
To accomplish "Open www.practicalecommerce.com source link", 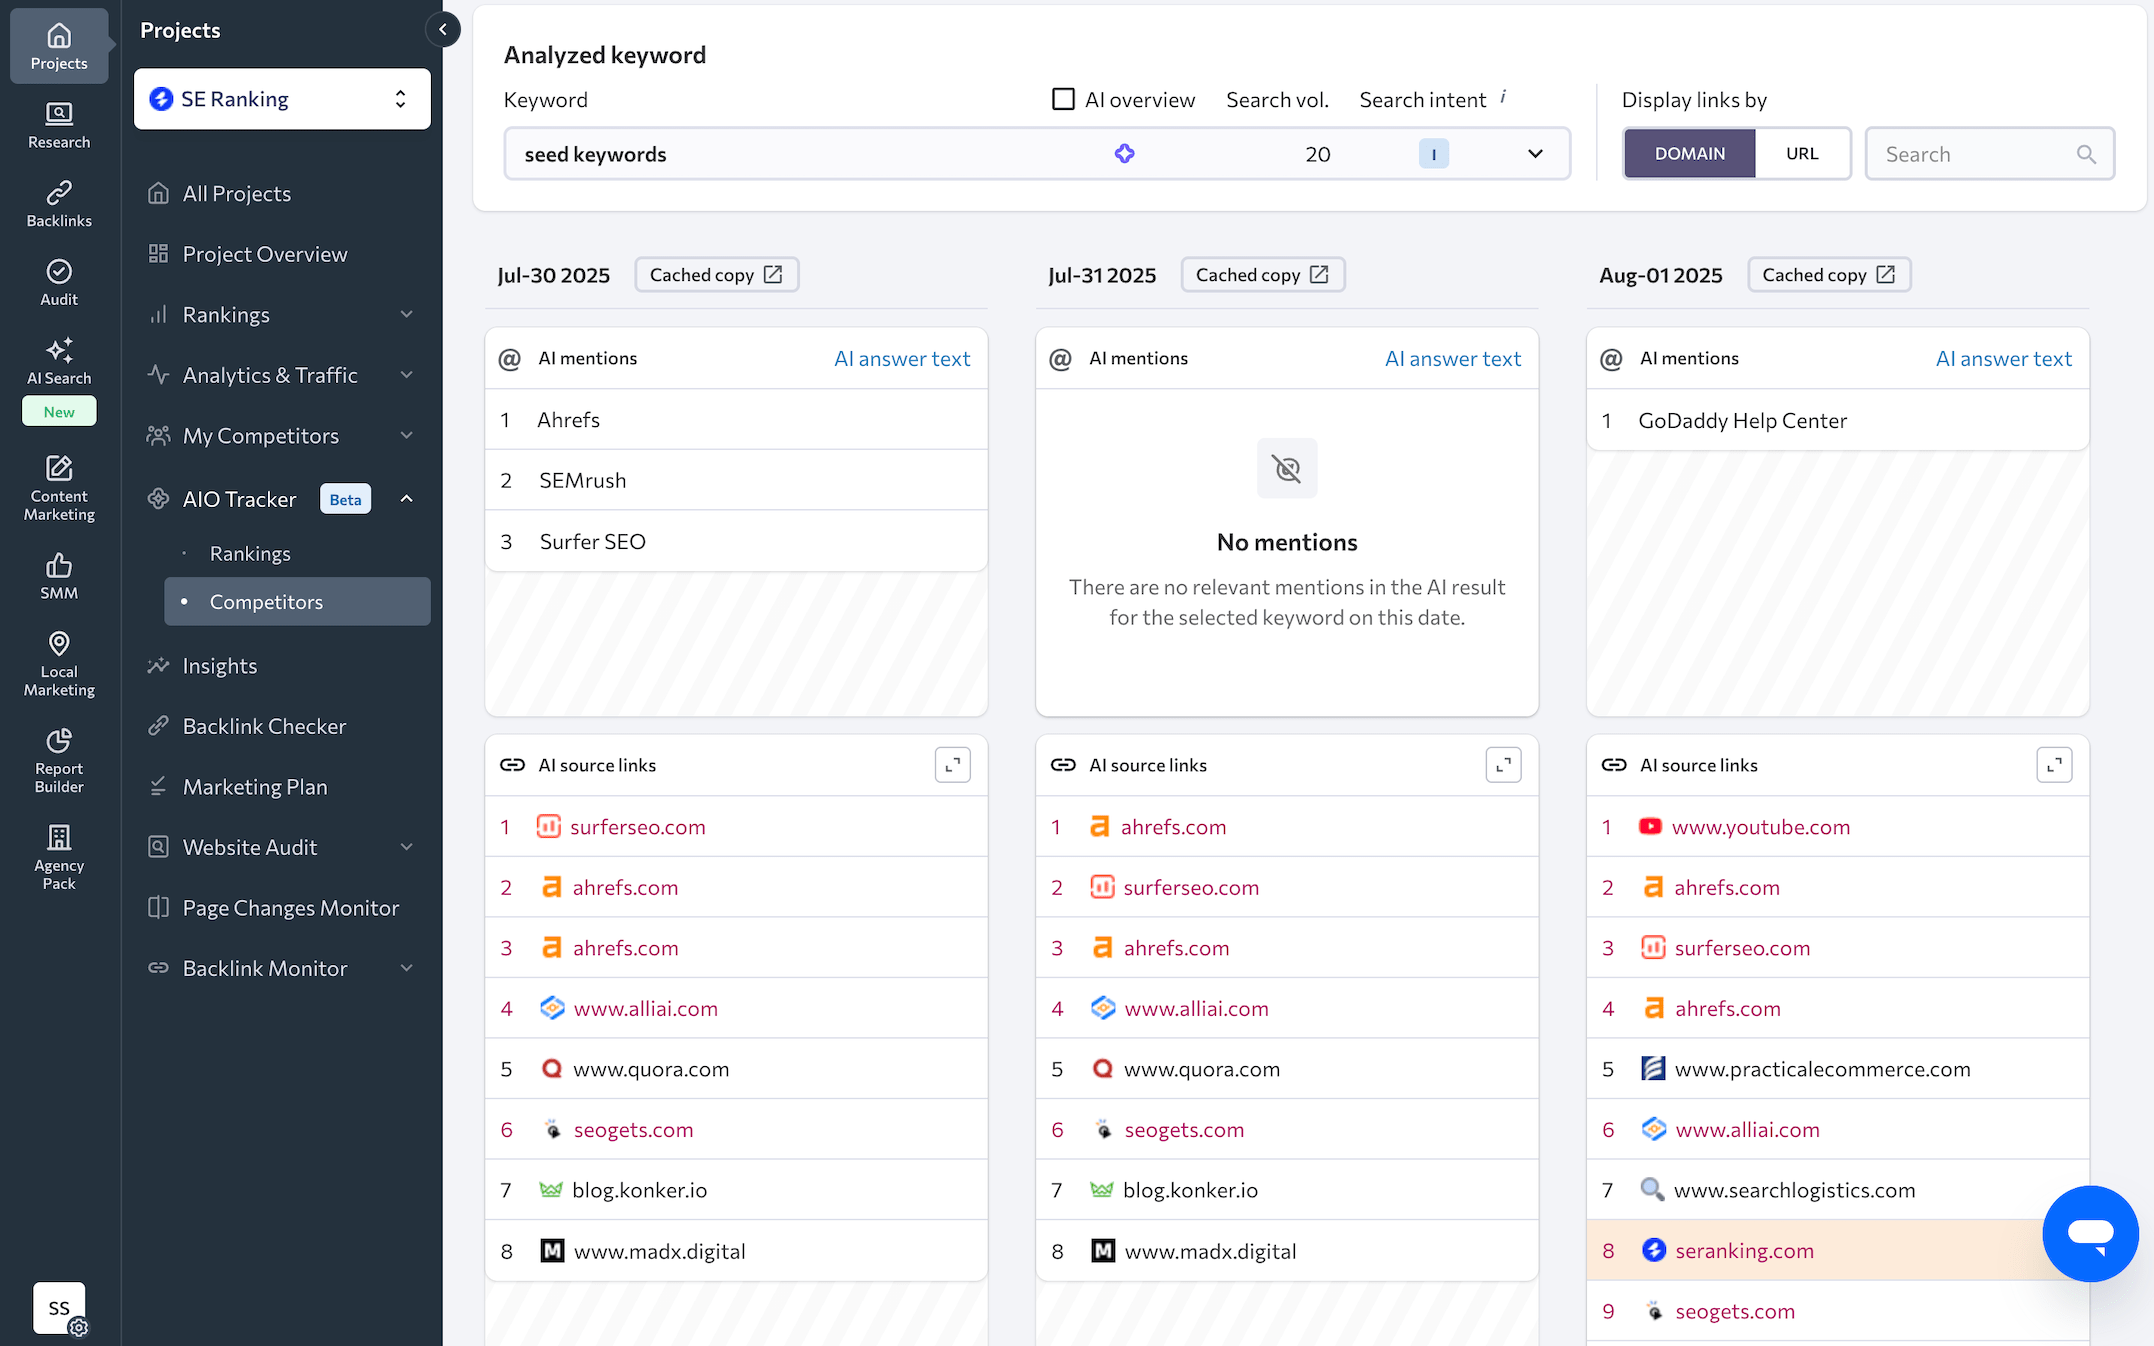I will pos(1822,1069).
